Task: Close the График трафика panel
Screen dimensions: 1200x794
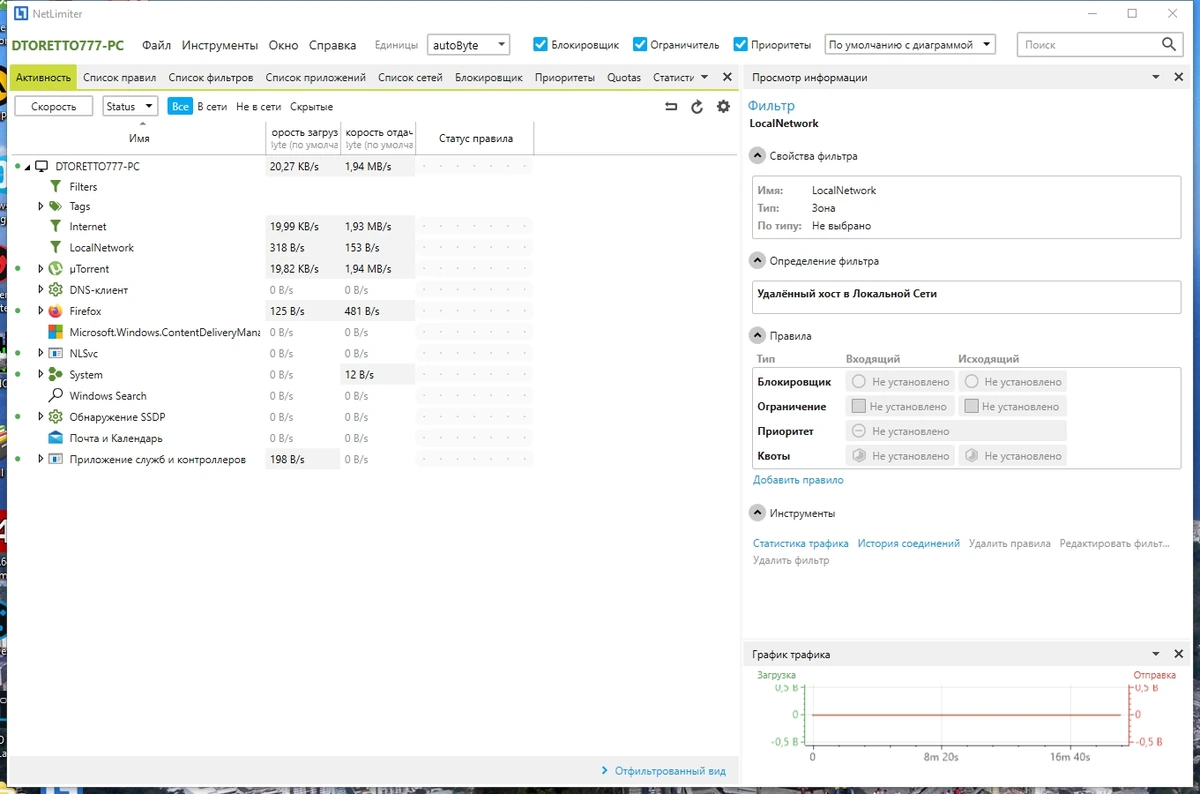Action: 1178,654
